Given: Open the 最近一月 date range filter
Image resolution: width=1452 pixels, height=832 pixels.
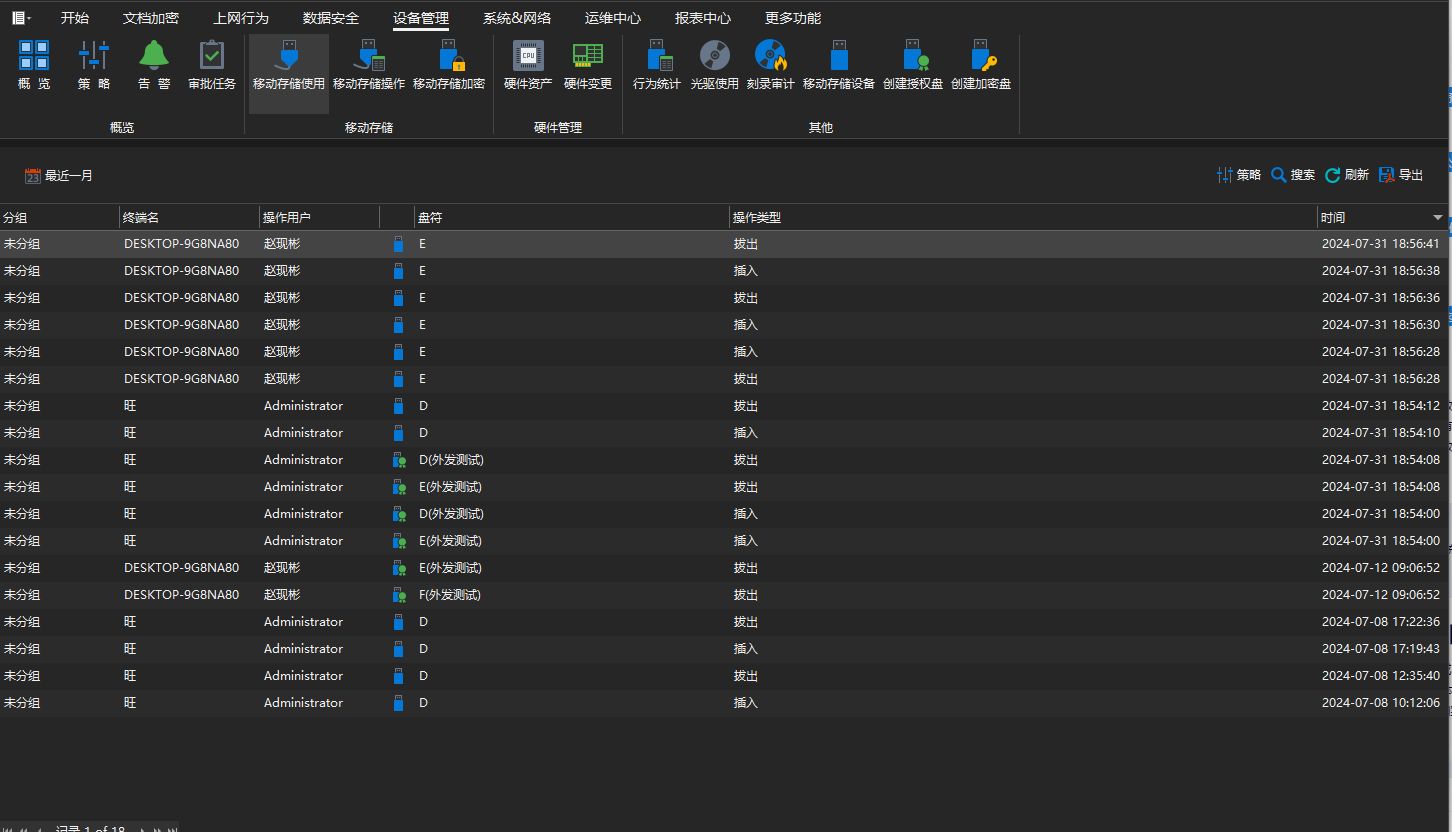Looking at the screenshot, I should 59,176.
